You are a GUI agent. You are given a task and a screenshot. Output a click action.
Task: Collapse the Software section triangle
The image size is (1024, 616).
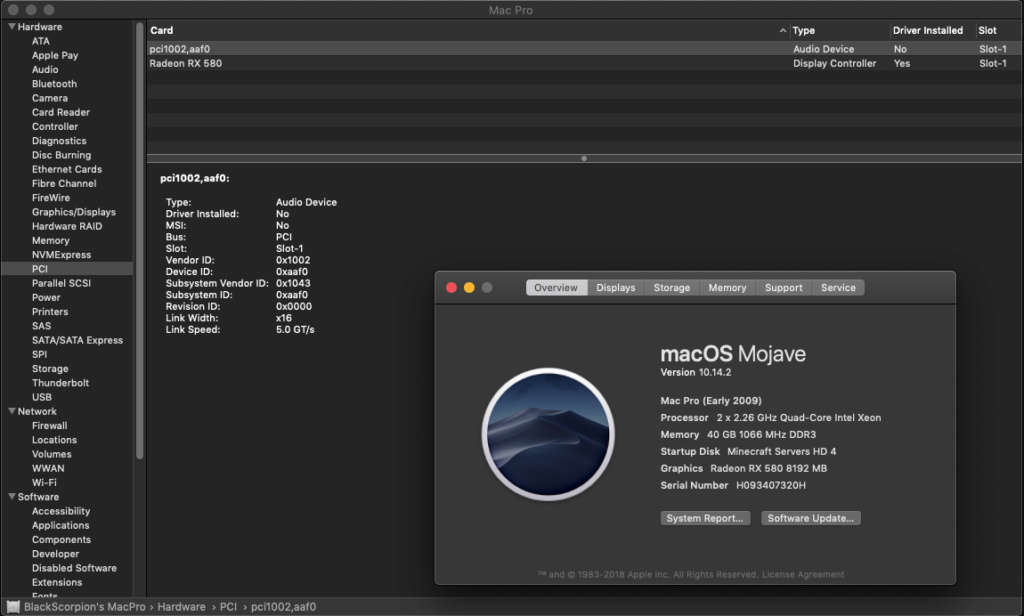pos(12,497)
